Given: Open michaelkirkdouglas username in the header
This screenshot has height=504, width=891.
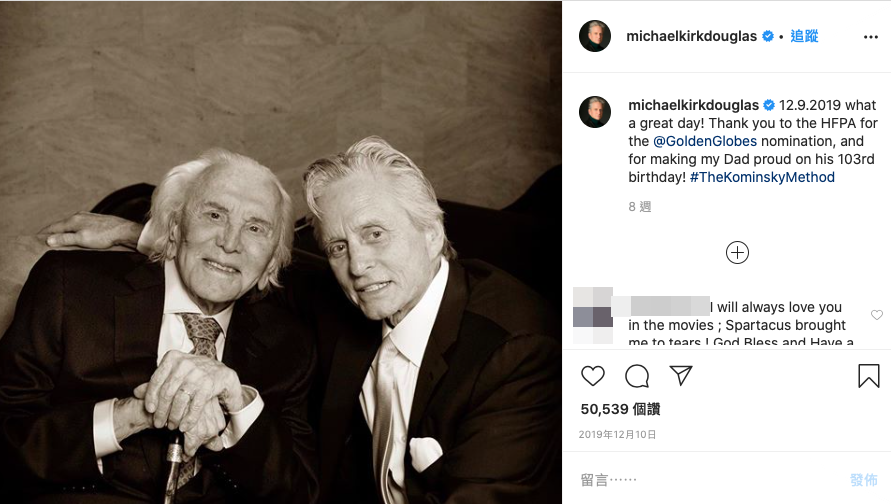Looking at the screenshot, I should (692, 36).
